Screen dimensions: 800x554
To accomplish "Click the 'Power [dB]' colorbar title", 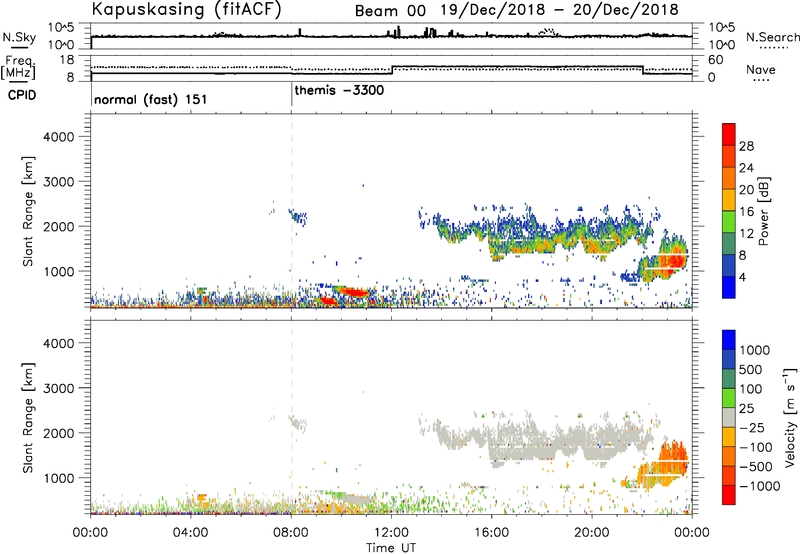I will pos(763,211).
